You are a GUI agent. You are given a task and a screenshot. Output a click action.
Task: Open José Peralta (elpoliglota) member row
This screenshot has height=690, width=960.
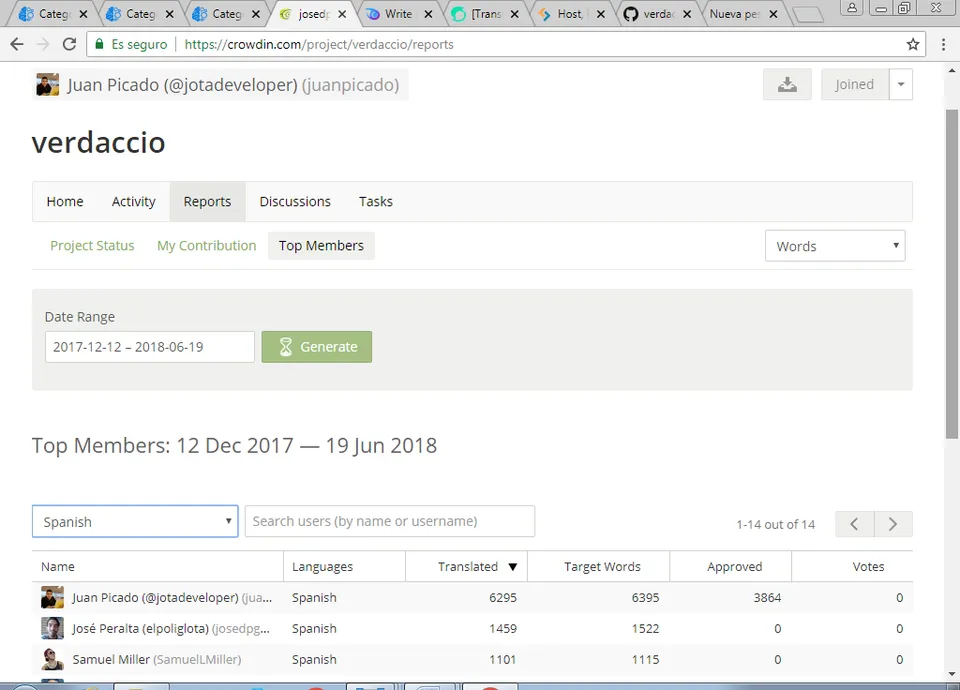(472, 629)
